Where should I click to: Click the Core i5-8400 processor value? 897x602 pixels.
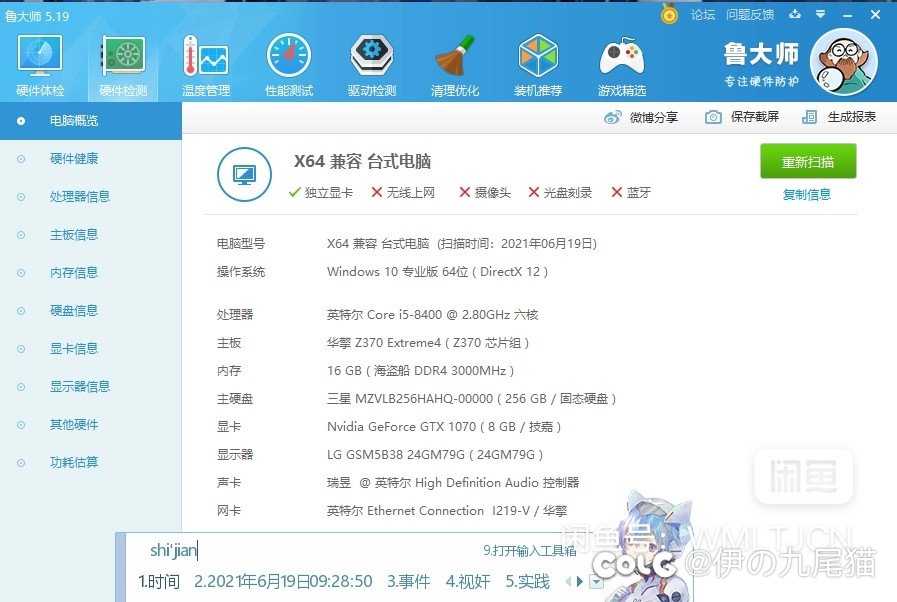[x=432, y=315]
